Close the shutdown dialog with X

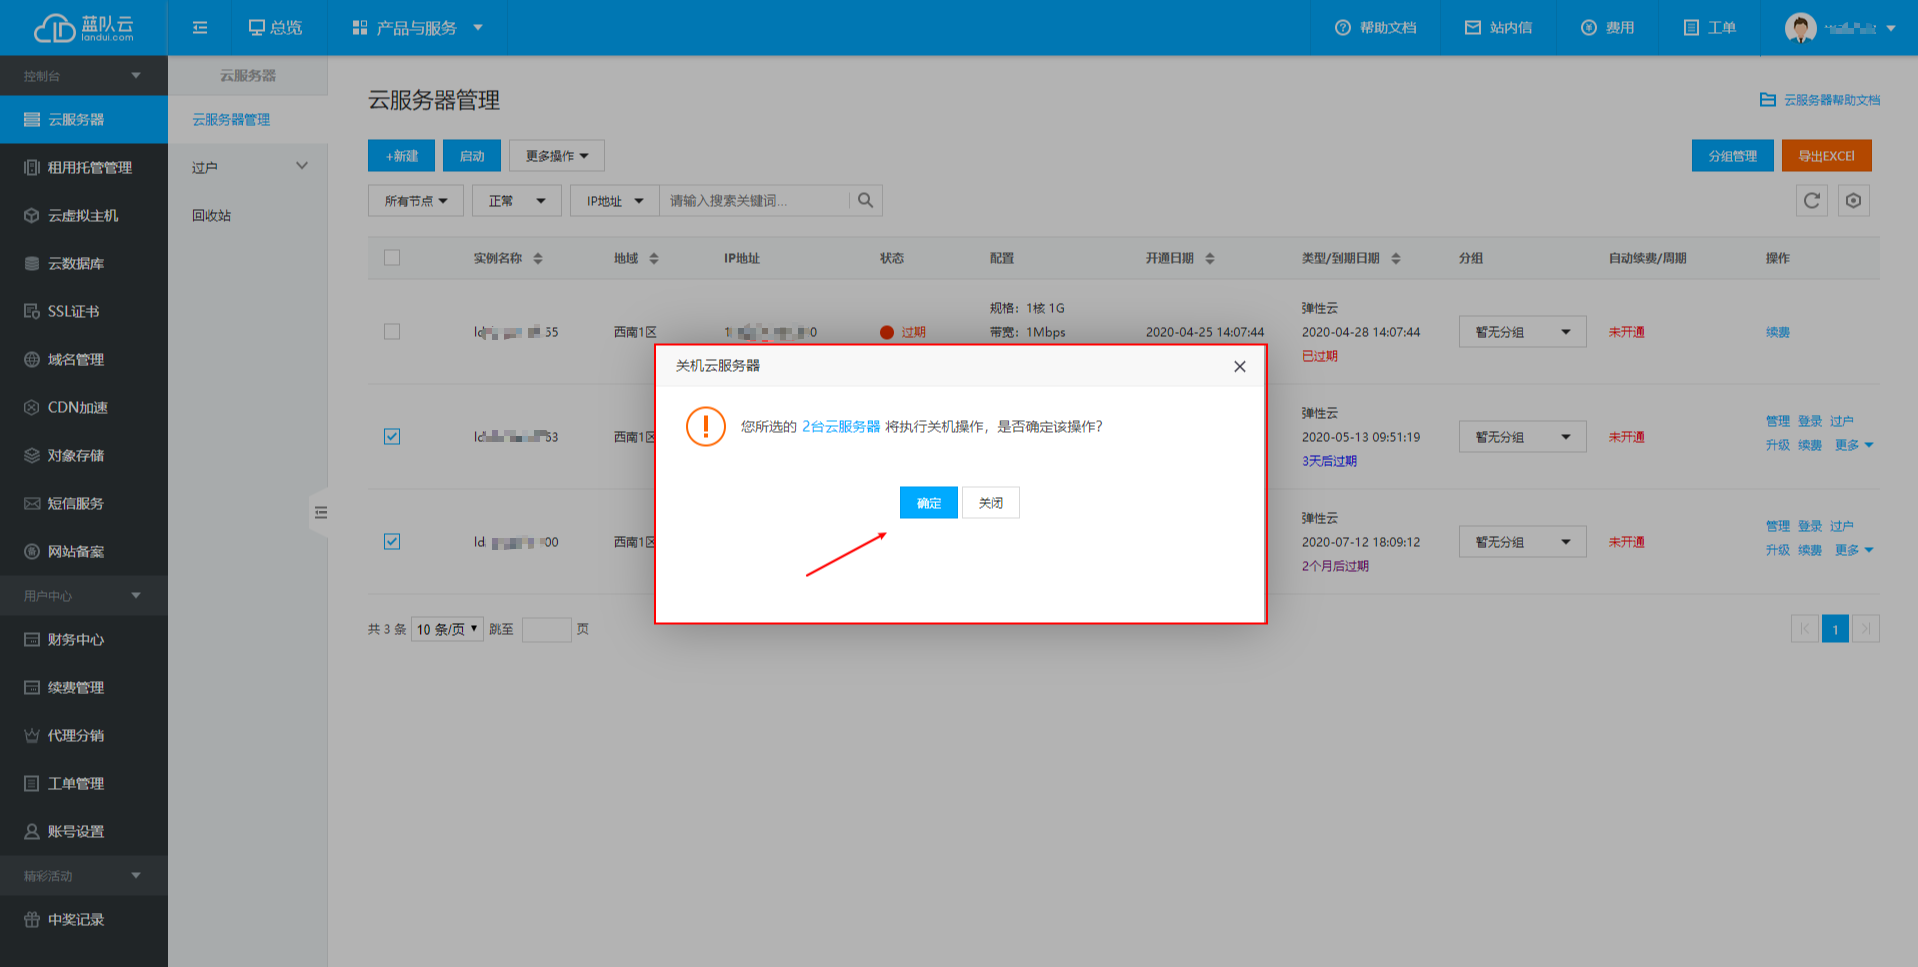tap(1239, 366)
